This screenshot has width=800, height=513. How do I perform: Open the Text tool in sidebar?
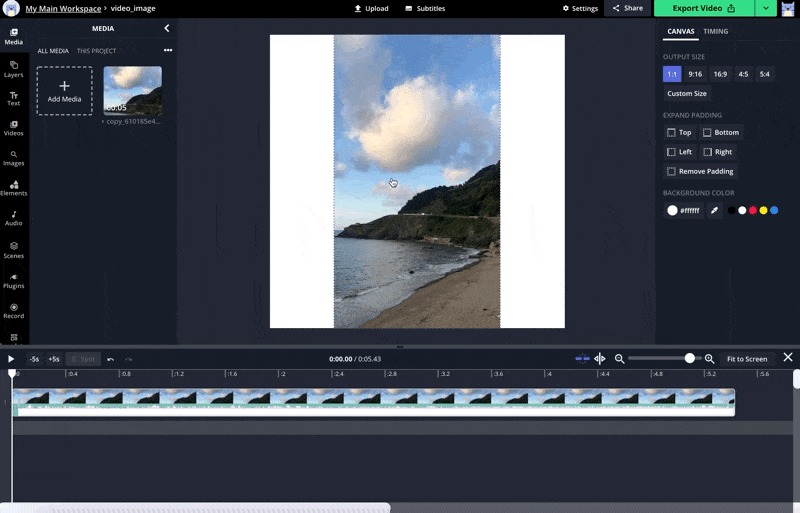14,98
